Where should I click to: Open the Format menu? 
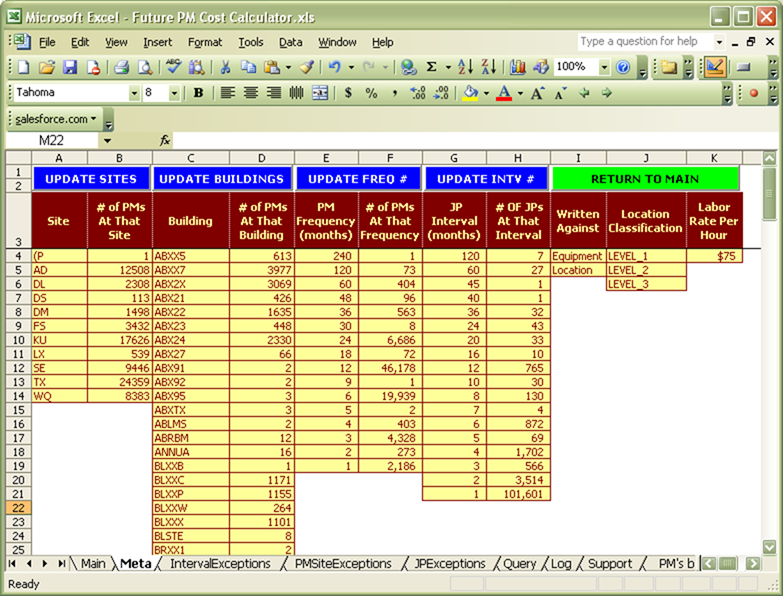(205, 42)
